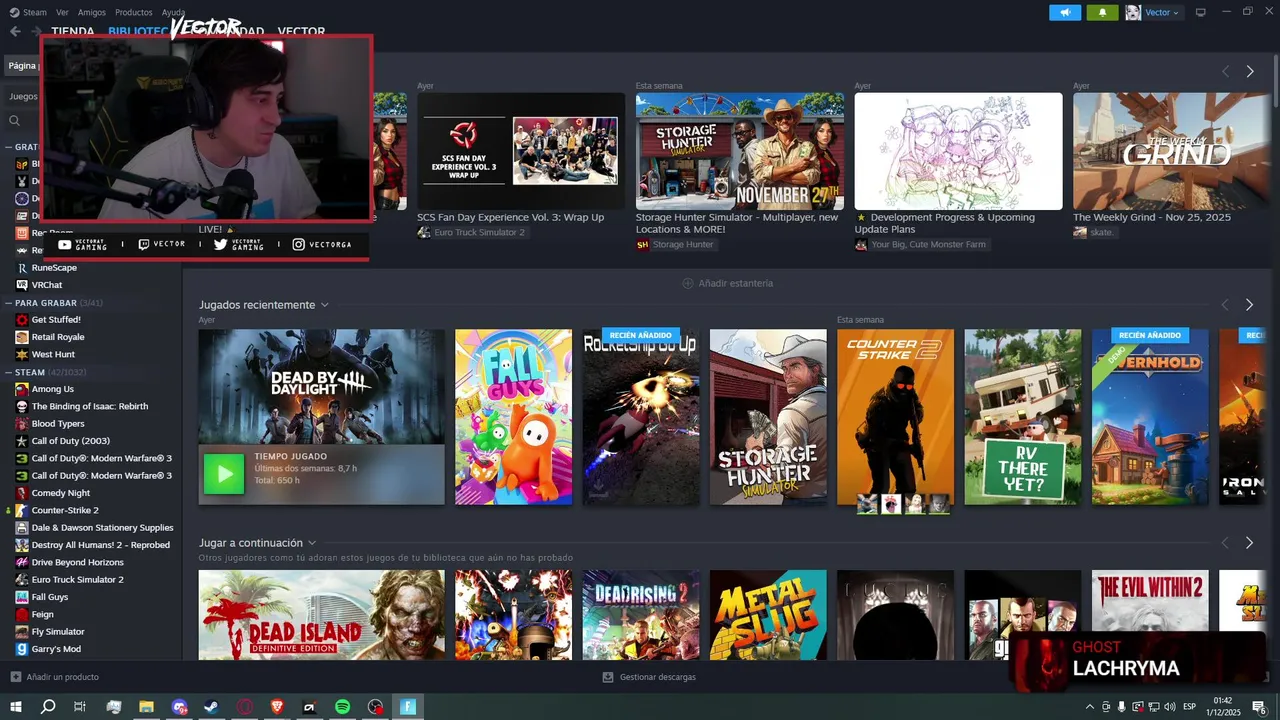The height and width of the screenshot is (720, 1280).
Task: Open File Explorer from the taskbar
Action: click(147, 707)
